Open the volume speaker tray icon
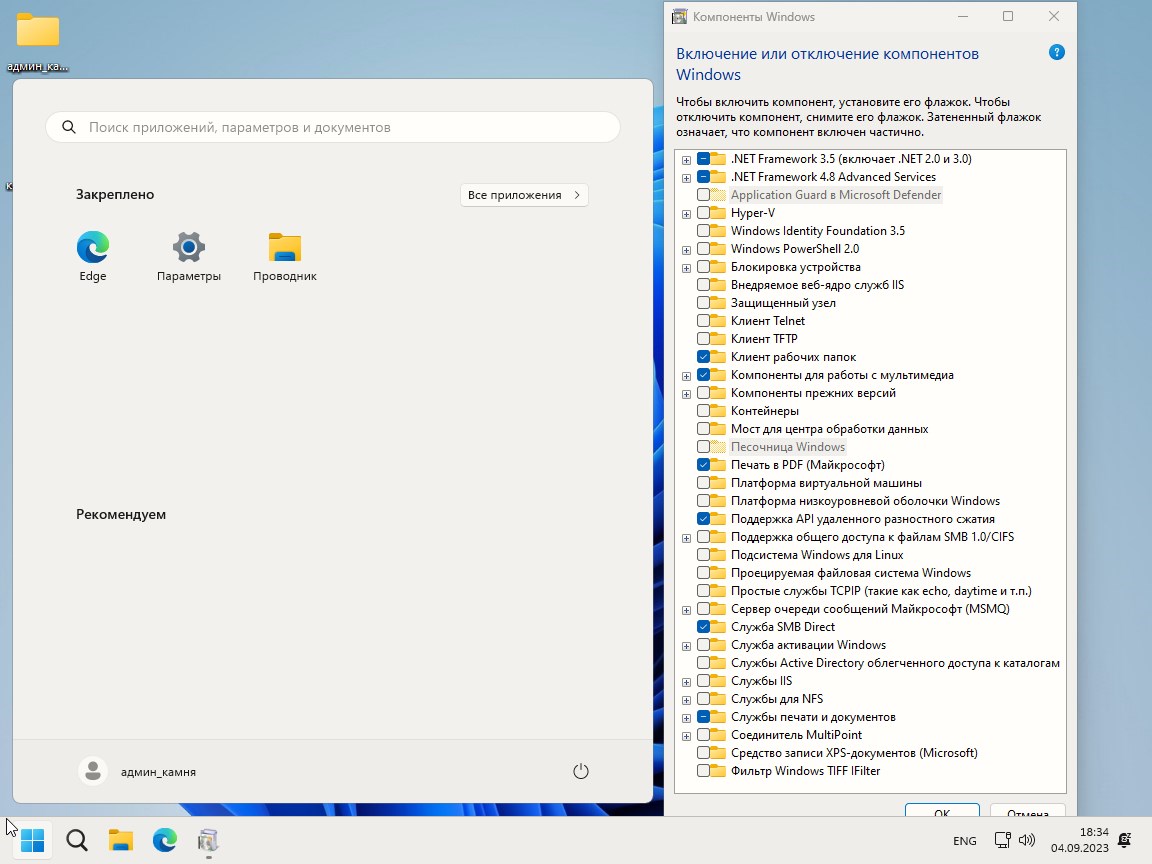Image resolution: width=1152 pixels, height=864 pixels. point(1027,840)
